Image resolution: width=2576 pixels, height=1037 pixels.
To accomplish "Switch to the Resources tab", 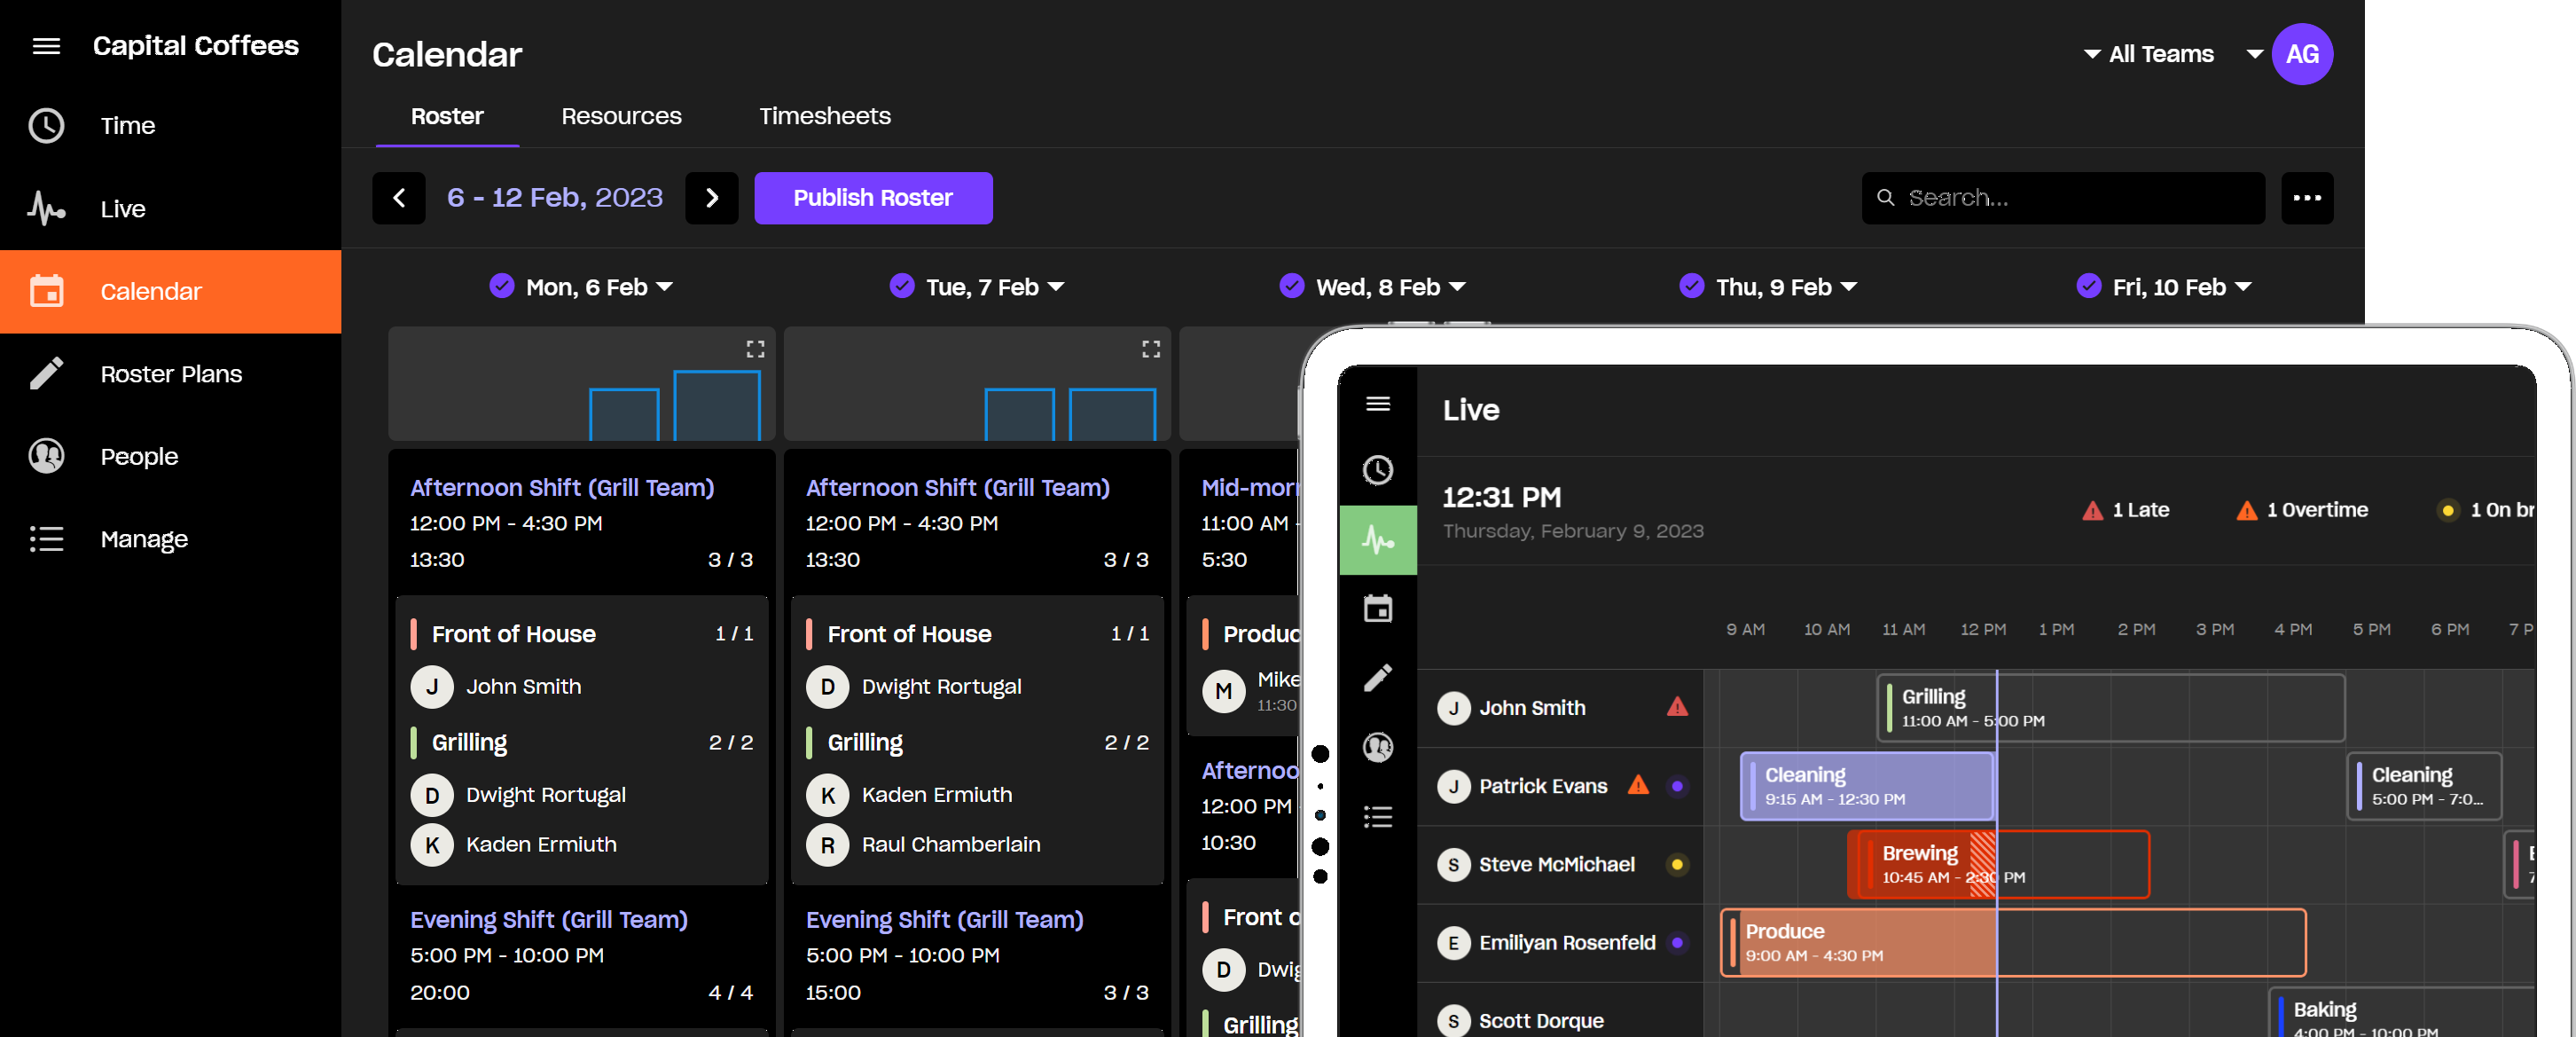I will tap(621, 116).
